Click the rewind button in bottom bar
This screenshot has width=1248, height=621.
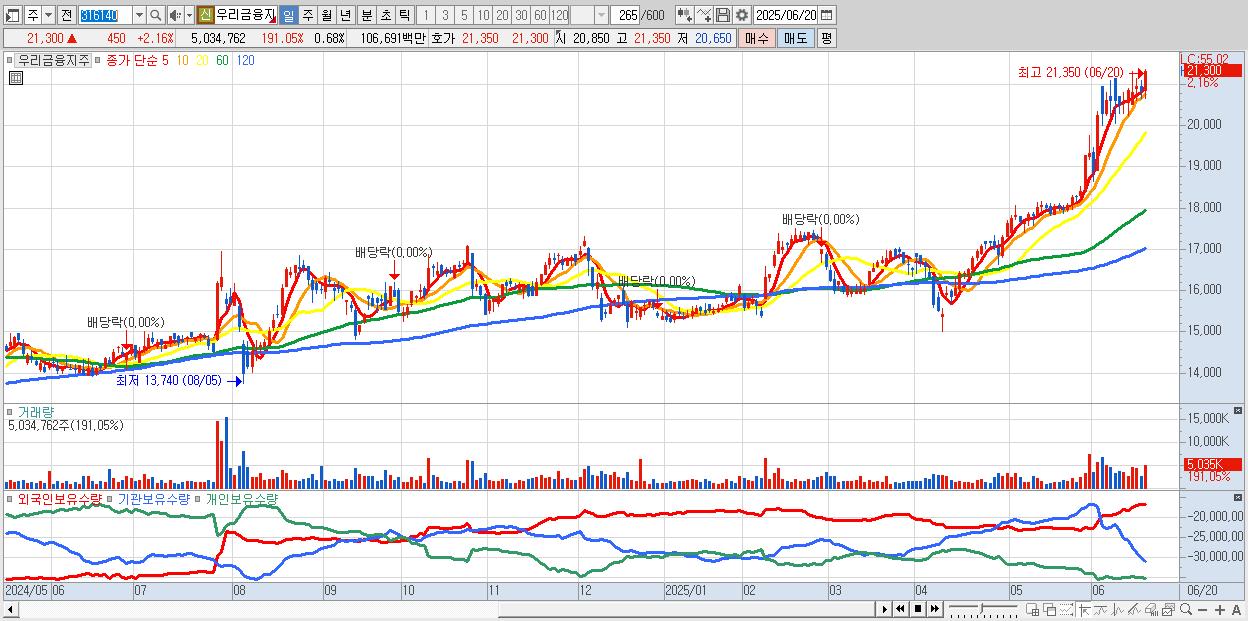[x=900, y=609]
